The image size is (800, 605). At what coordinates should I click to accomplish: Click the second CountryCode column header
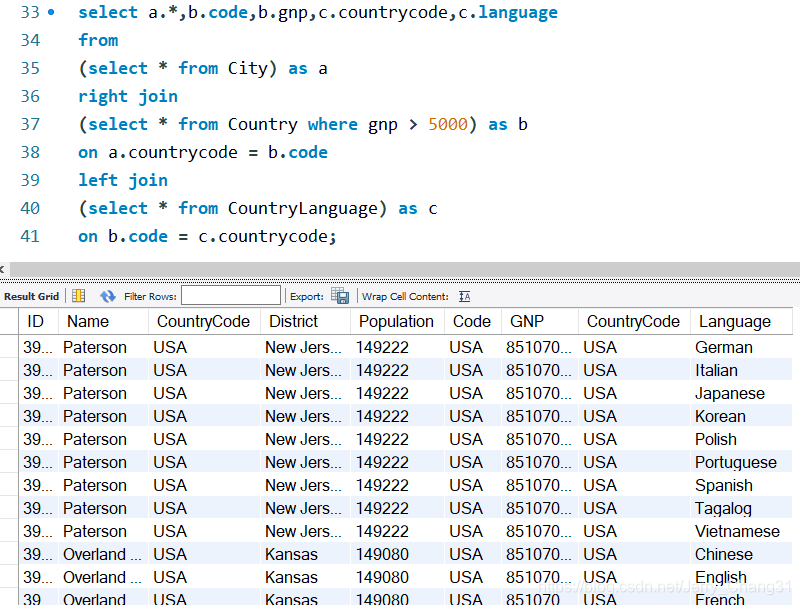[x=633, y=321]
